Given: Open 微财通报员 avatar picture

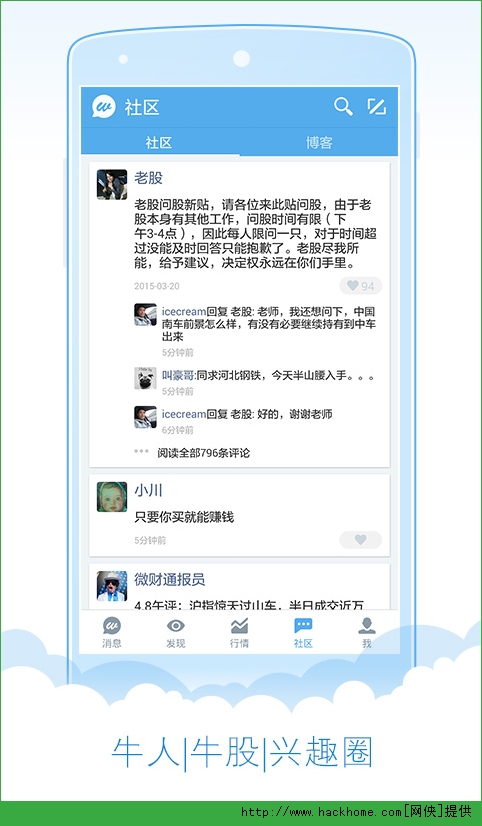Looking at the screenshot, I should point(112,586).
